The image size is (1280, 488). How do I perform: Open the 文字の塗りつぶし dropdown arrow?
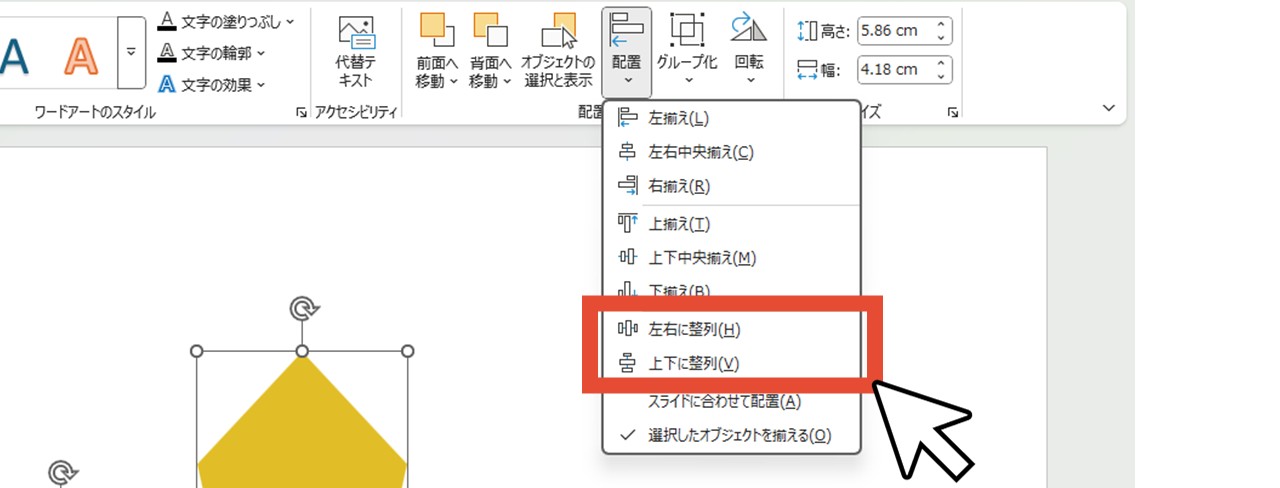[x=291, y=22]
